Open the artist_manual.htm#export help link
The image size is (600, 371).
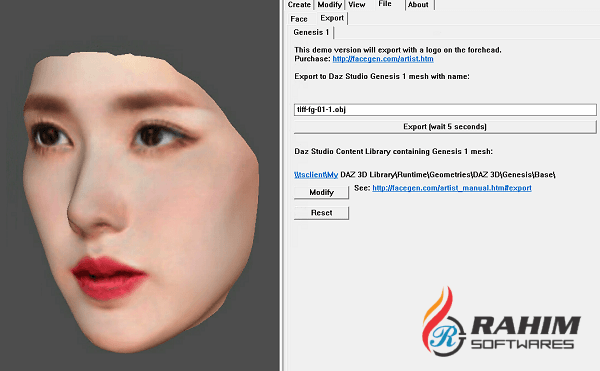pyautogui.click(x=452, y=188)
